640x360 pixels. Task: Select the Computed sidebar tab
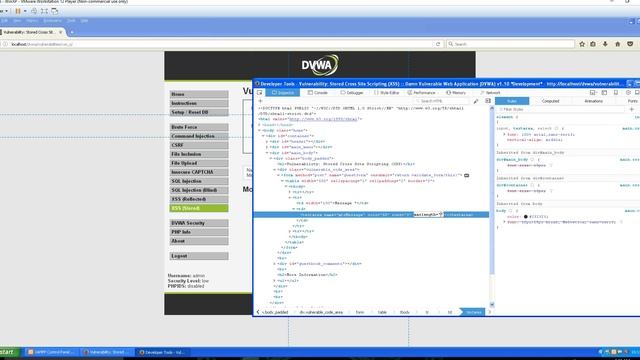(550, 101)
